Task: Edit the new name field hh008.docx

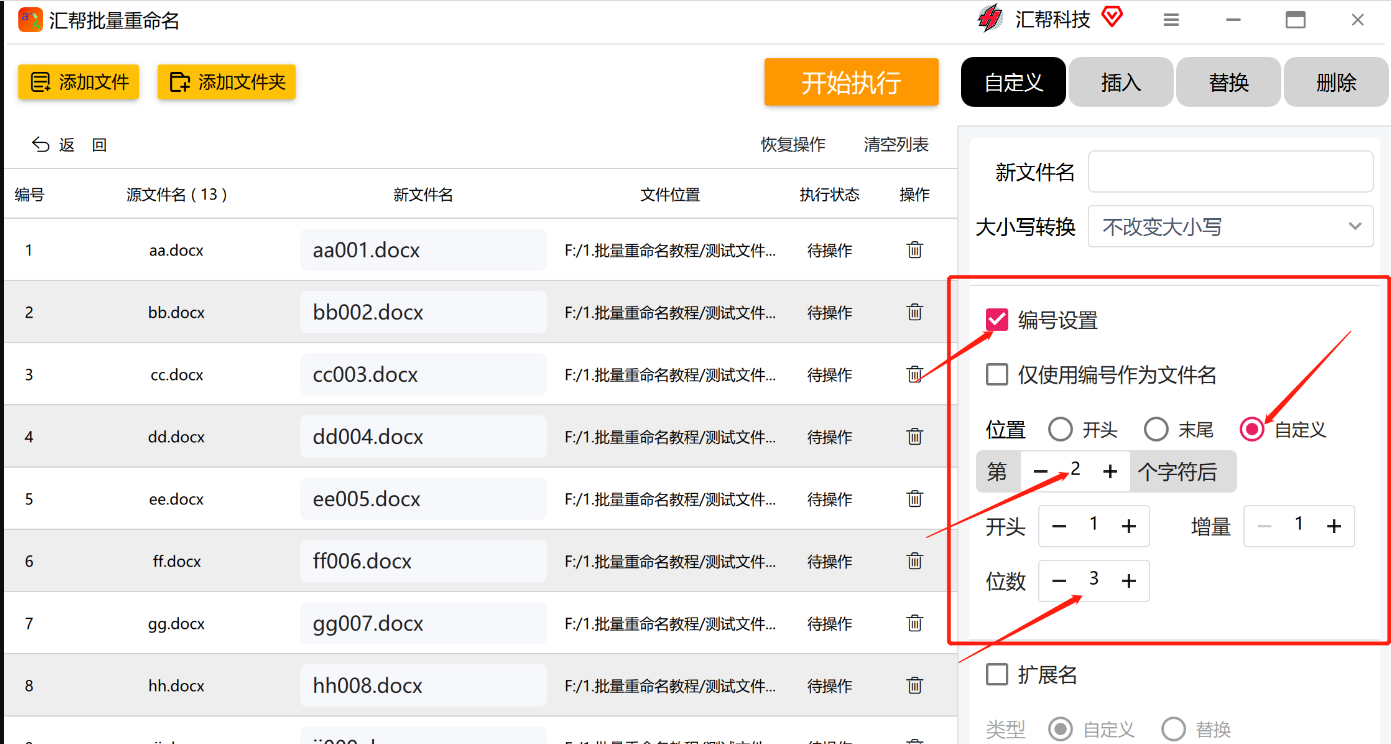Action: 423,685
